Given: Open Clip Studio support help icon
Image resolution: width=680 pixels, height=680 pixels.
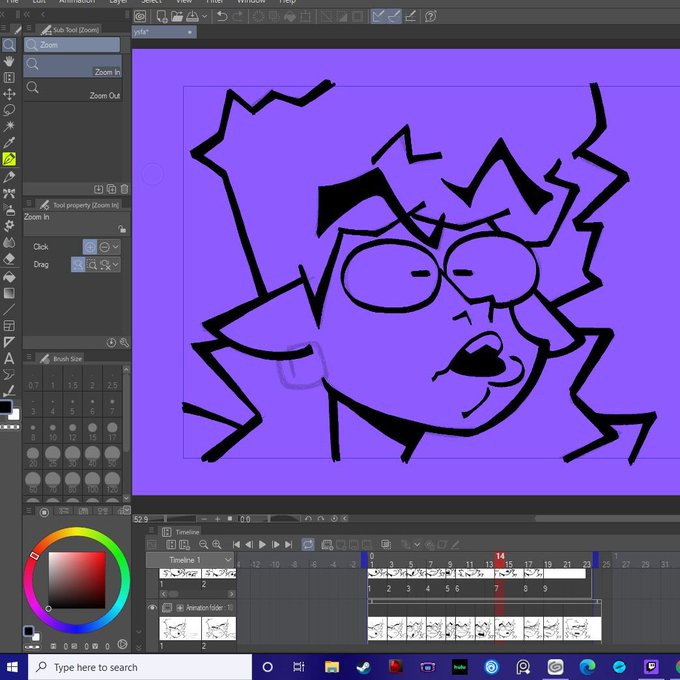Looking at the screenshot, I should pos(430,16).
